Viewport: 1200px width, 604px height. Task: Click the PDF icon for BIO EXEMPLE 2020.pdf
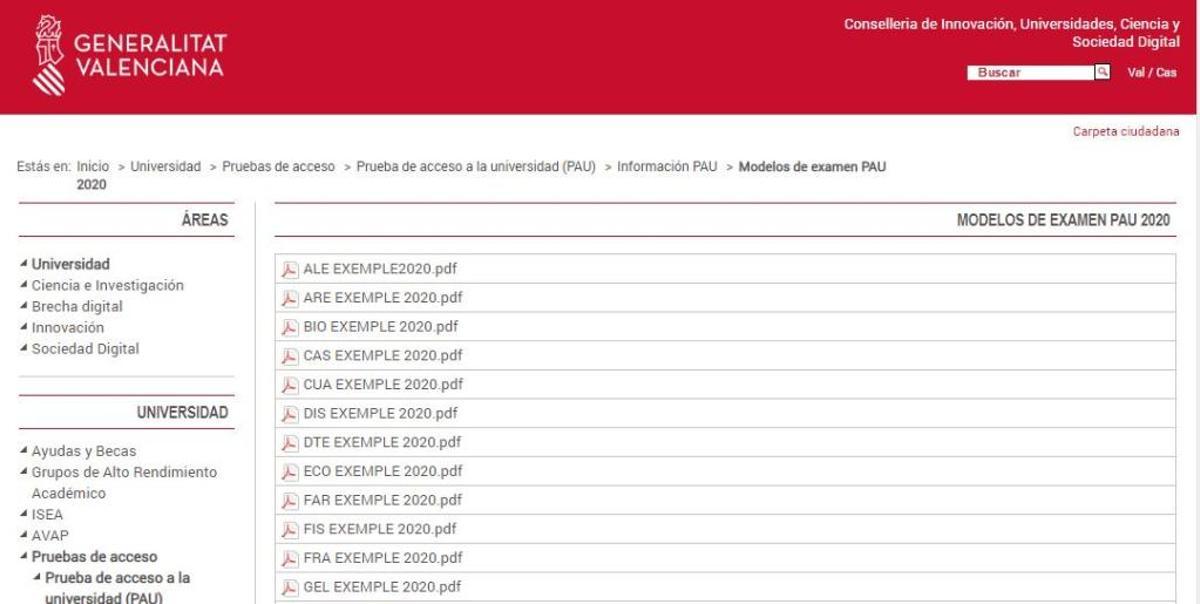pos(288,326)
